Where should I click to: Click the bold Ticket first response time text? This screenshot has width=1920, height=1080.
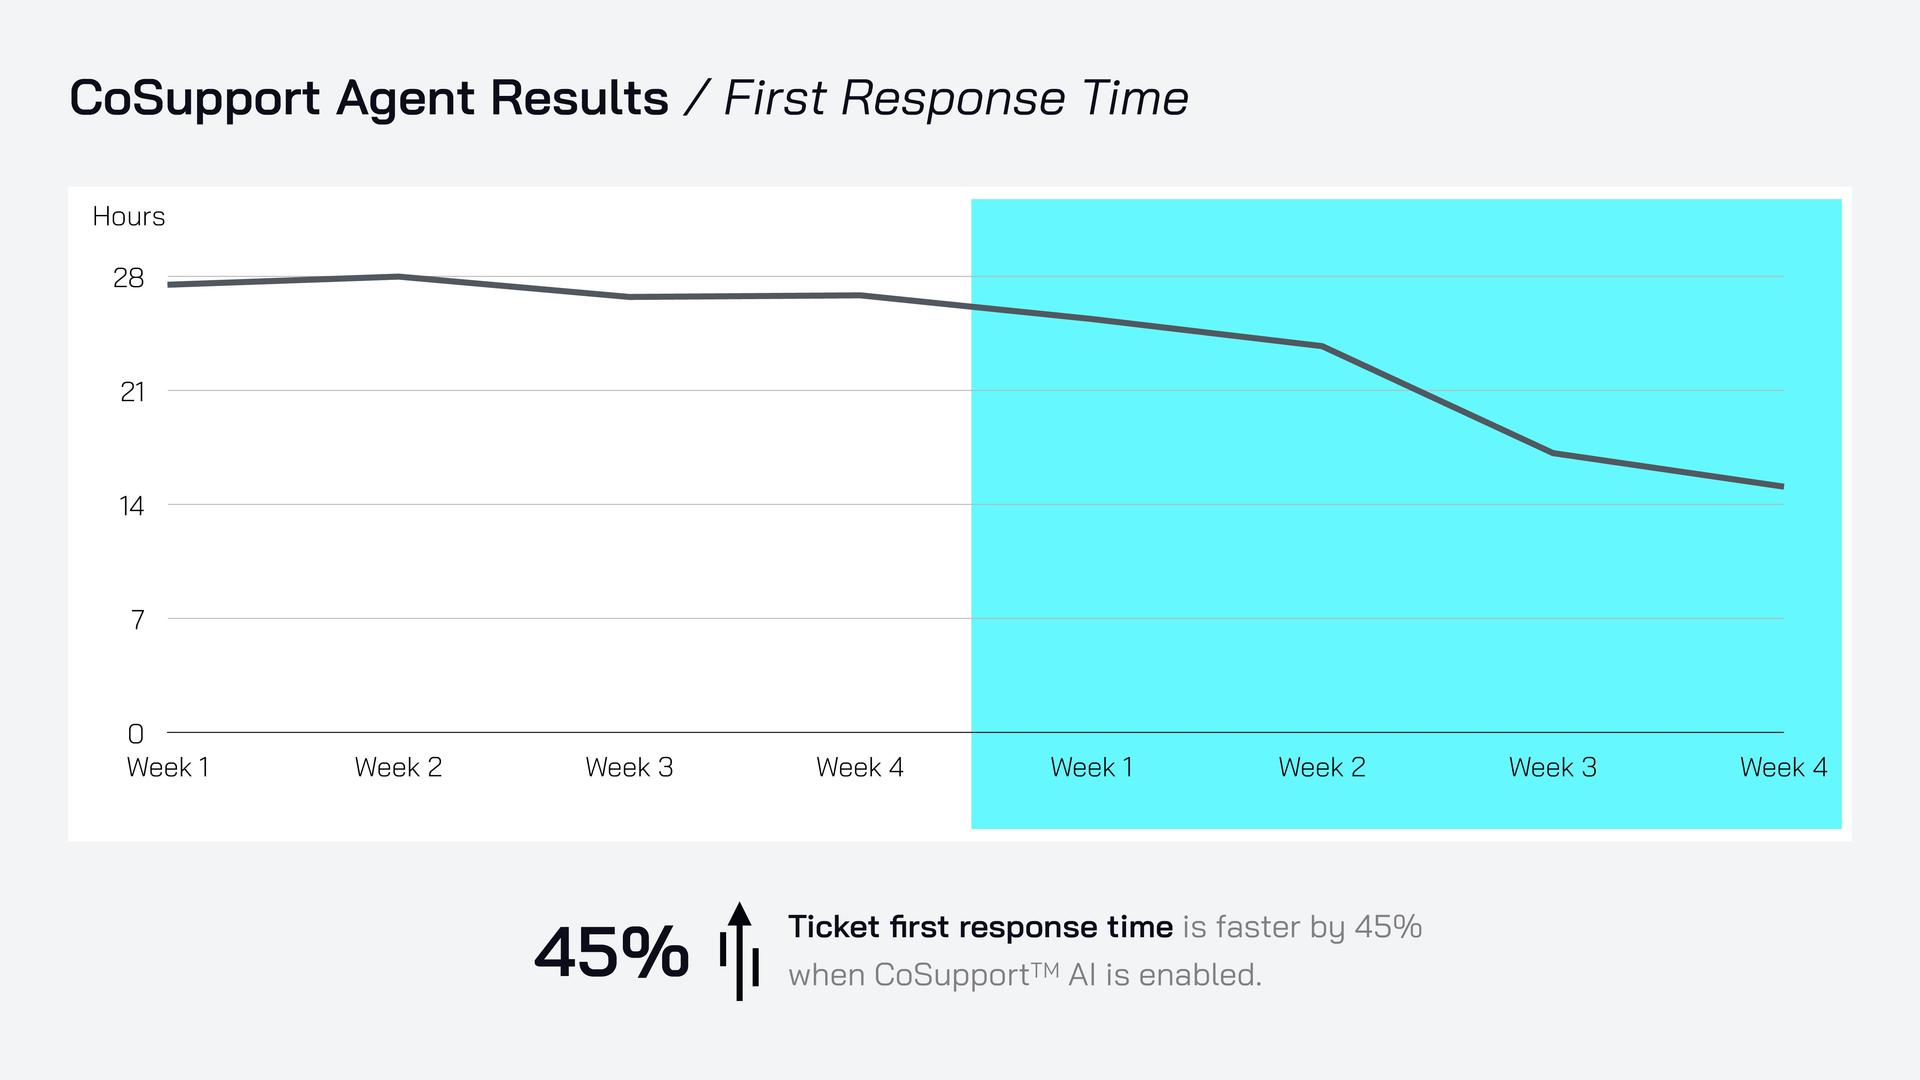coord(980,927)
